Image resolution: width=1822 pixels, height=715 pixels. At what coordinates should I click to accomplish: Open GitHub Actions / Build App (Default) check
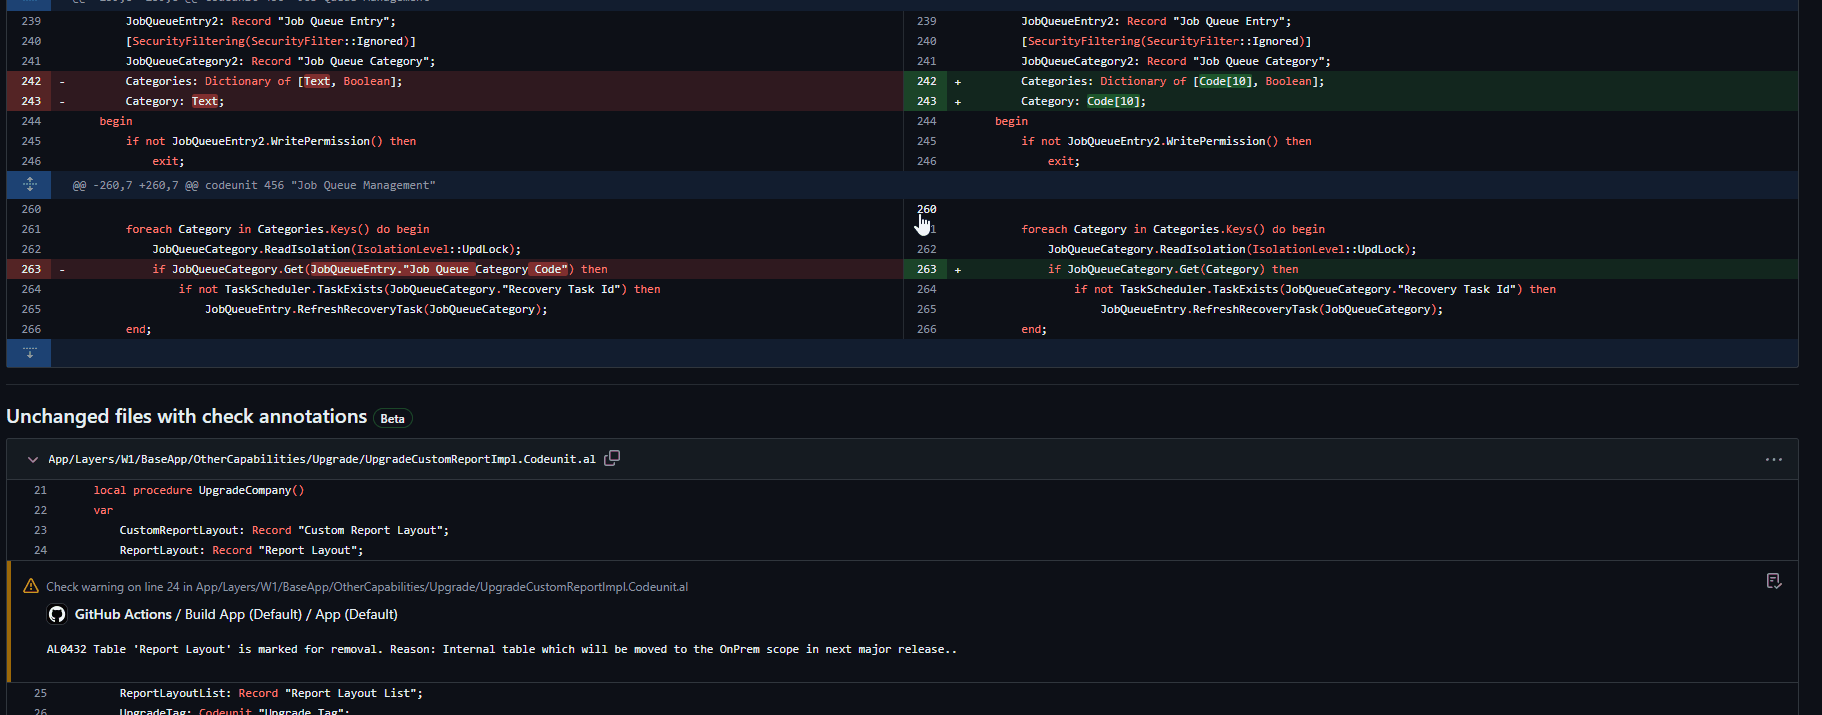pyautogui.click(x=236, y=614)
